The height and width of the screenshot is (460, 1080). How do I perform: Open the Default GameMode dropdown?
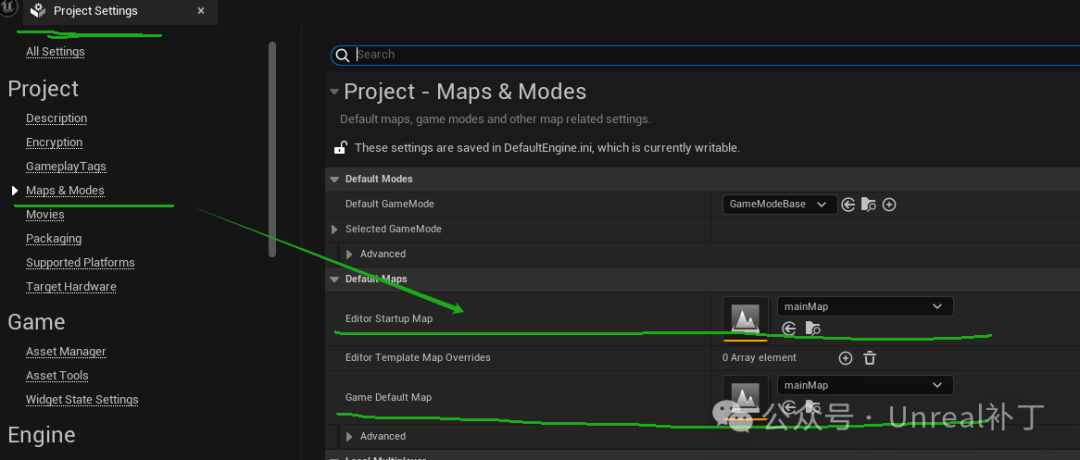(780, 205)
